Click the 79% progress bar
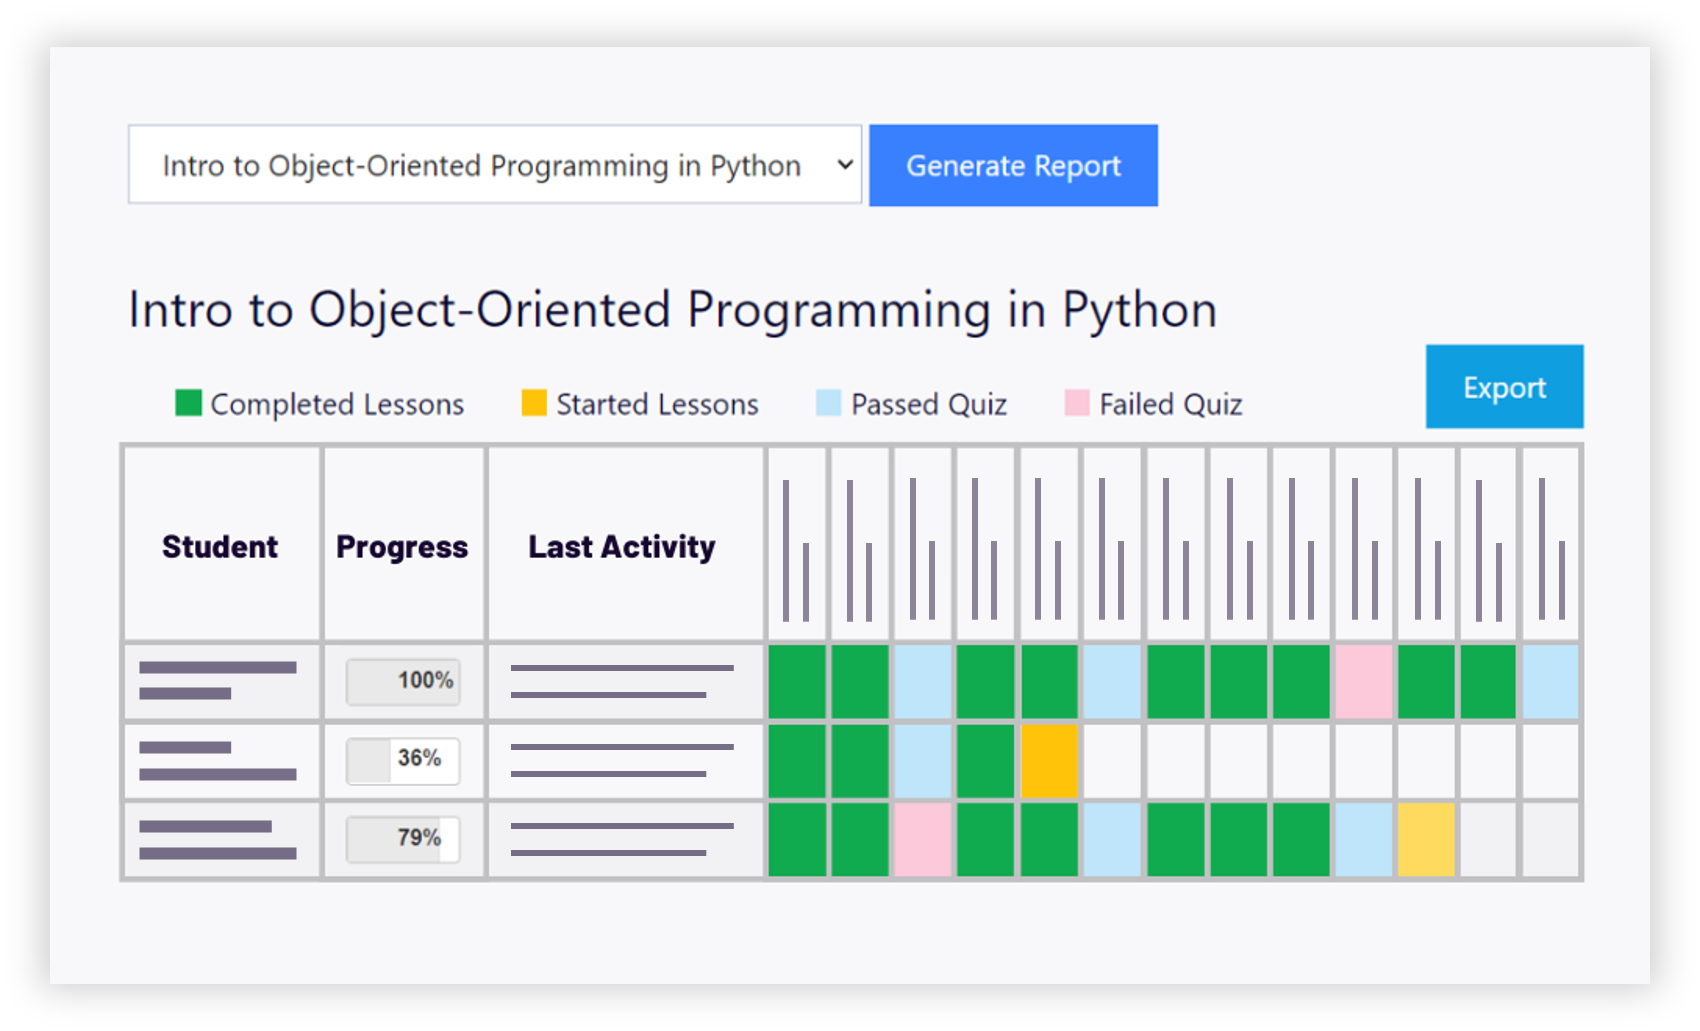 pyautogui.click(x=403, y=839)
